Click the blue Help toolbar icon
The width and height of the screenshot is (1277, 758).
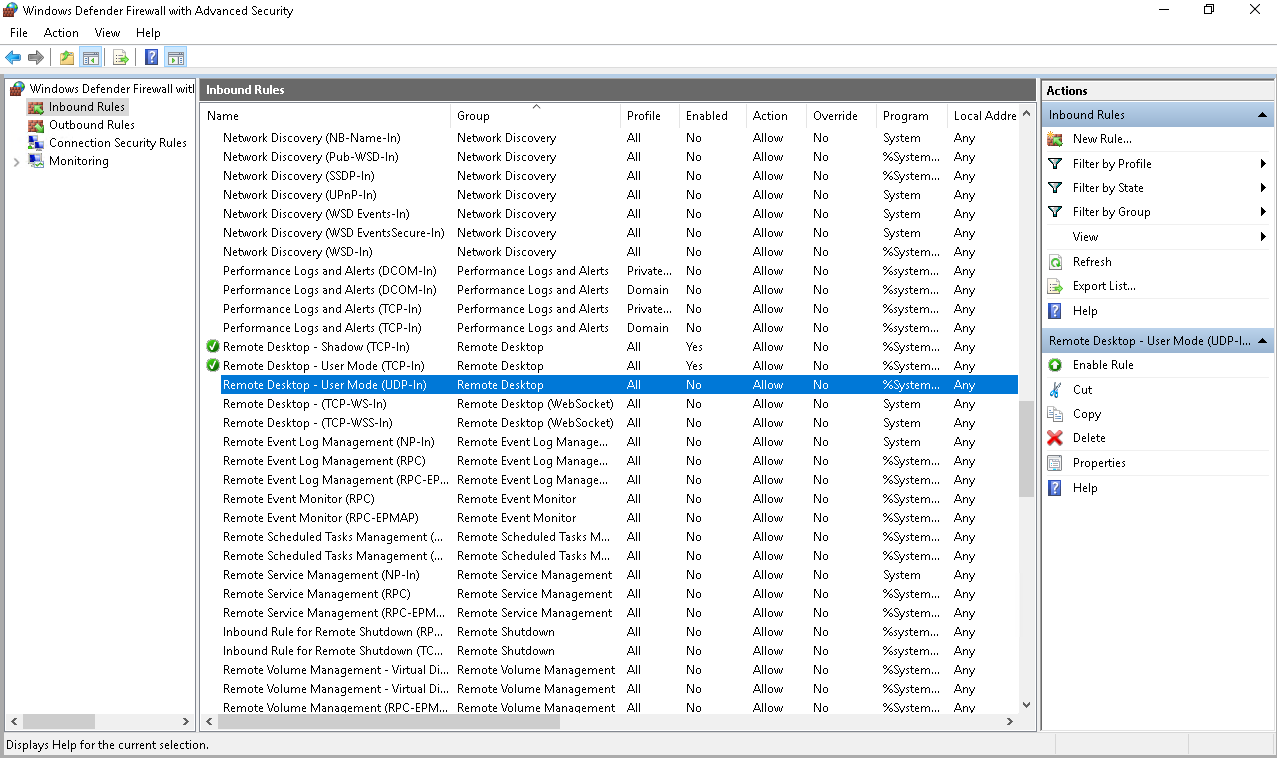pyautogui.click(x=151, y=57)
